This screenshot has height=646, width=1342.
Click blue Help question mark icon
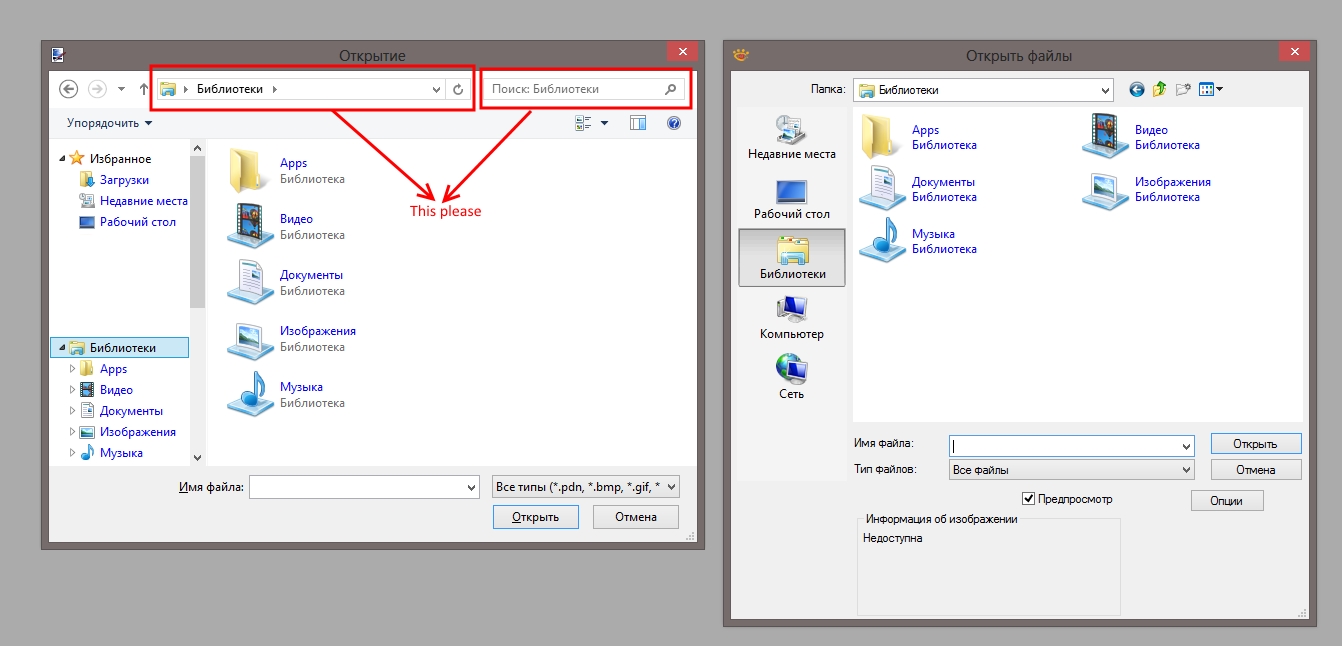[674, 123]
